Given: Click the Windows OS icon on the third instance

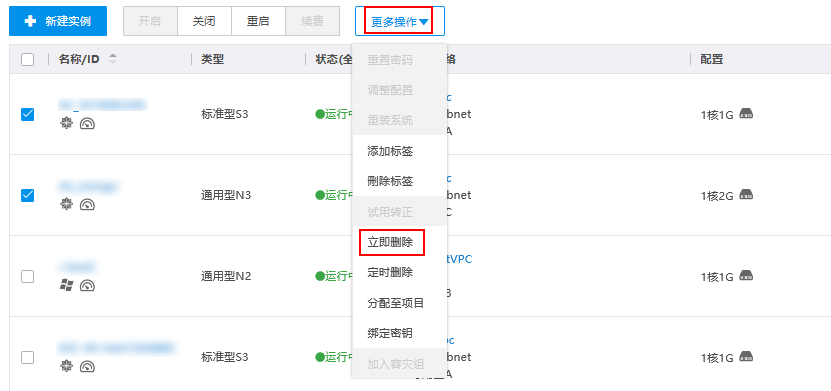Looking at the screenshot, I should (66, 286).
